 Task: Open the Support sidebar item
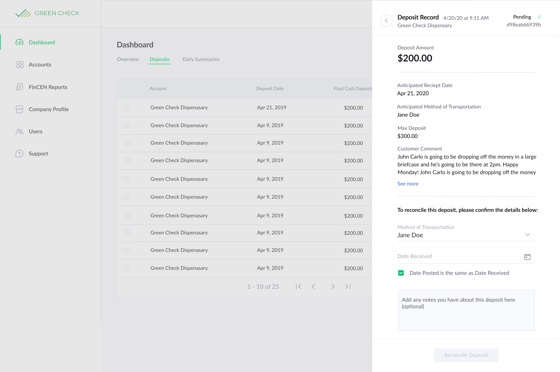coord(38,154)
